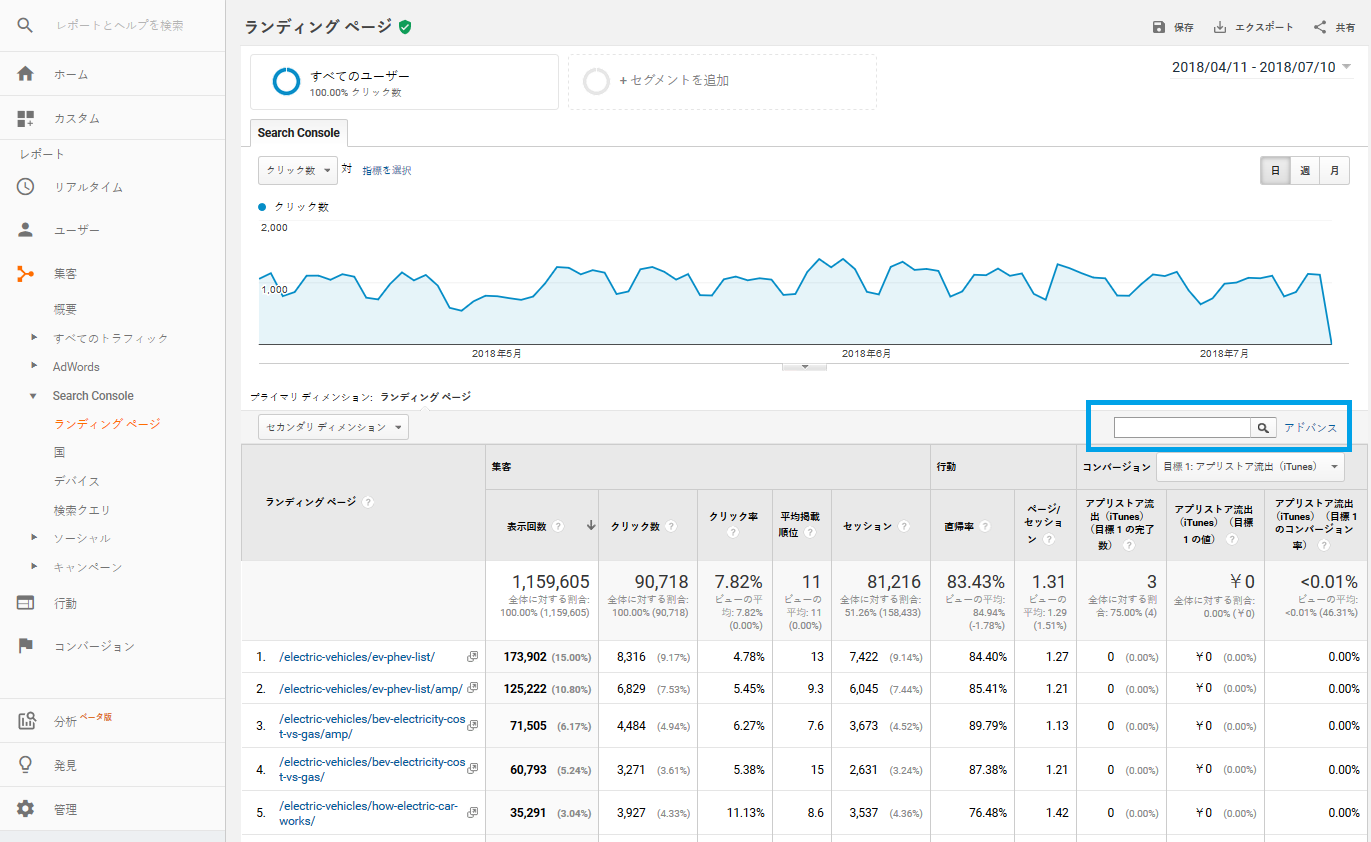This screenshot has width=1371, height=842.
Task: Click the table search magnifier button
Action: pos(1264,428)
